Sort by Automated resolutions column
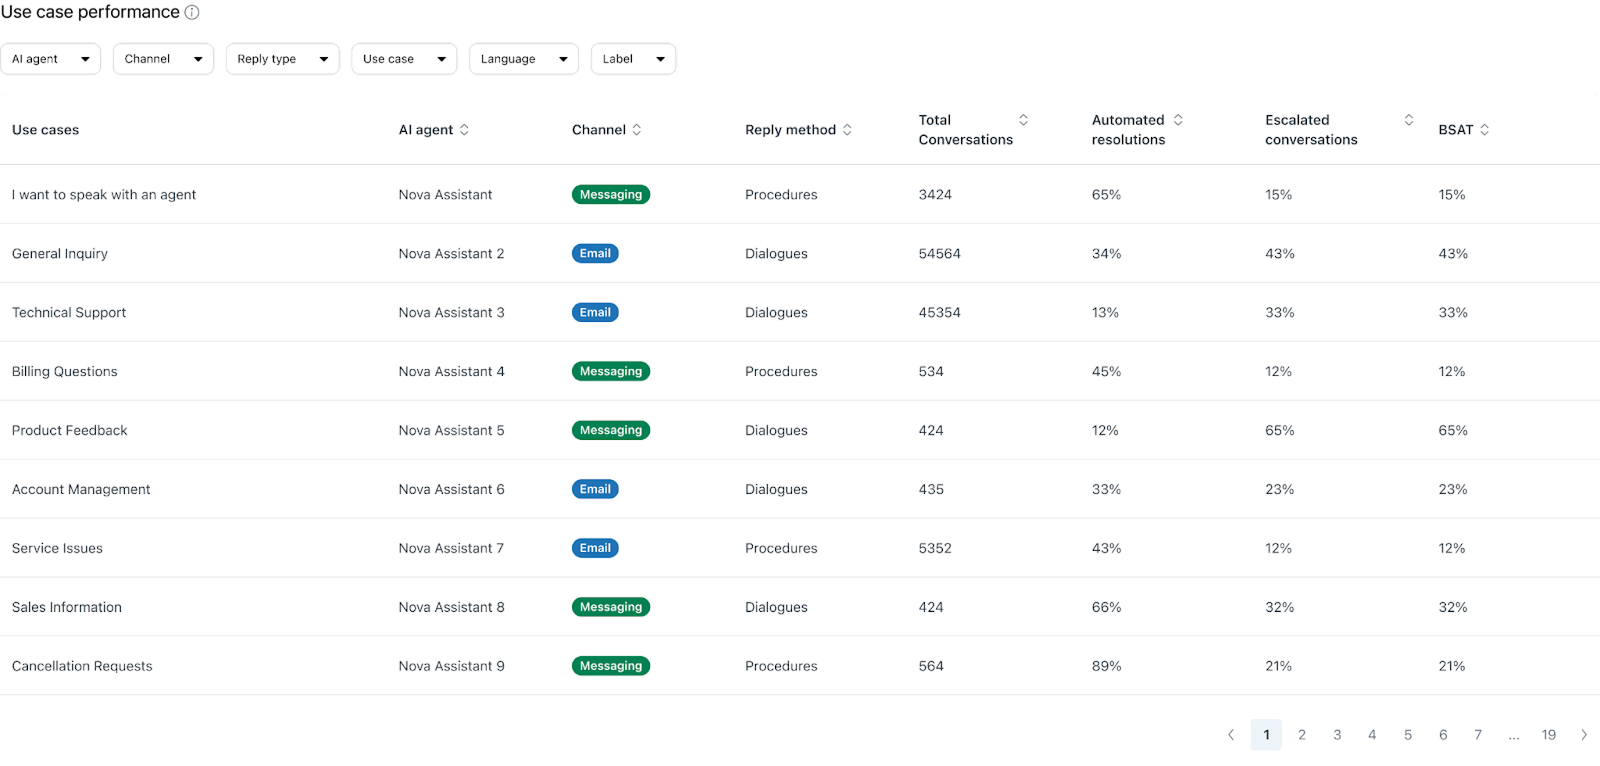Viewport: 1600px width, 766px height. (x=1178, y=120)
